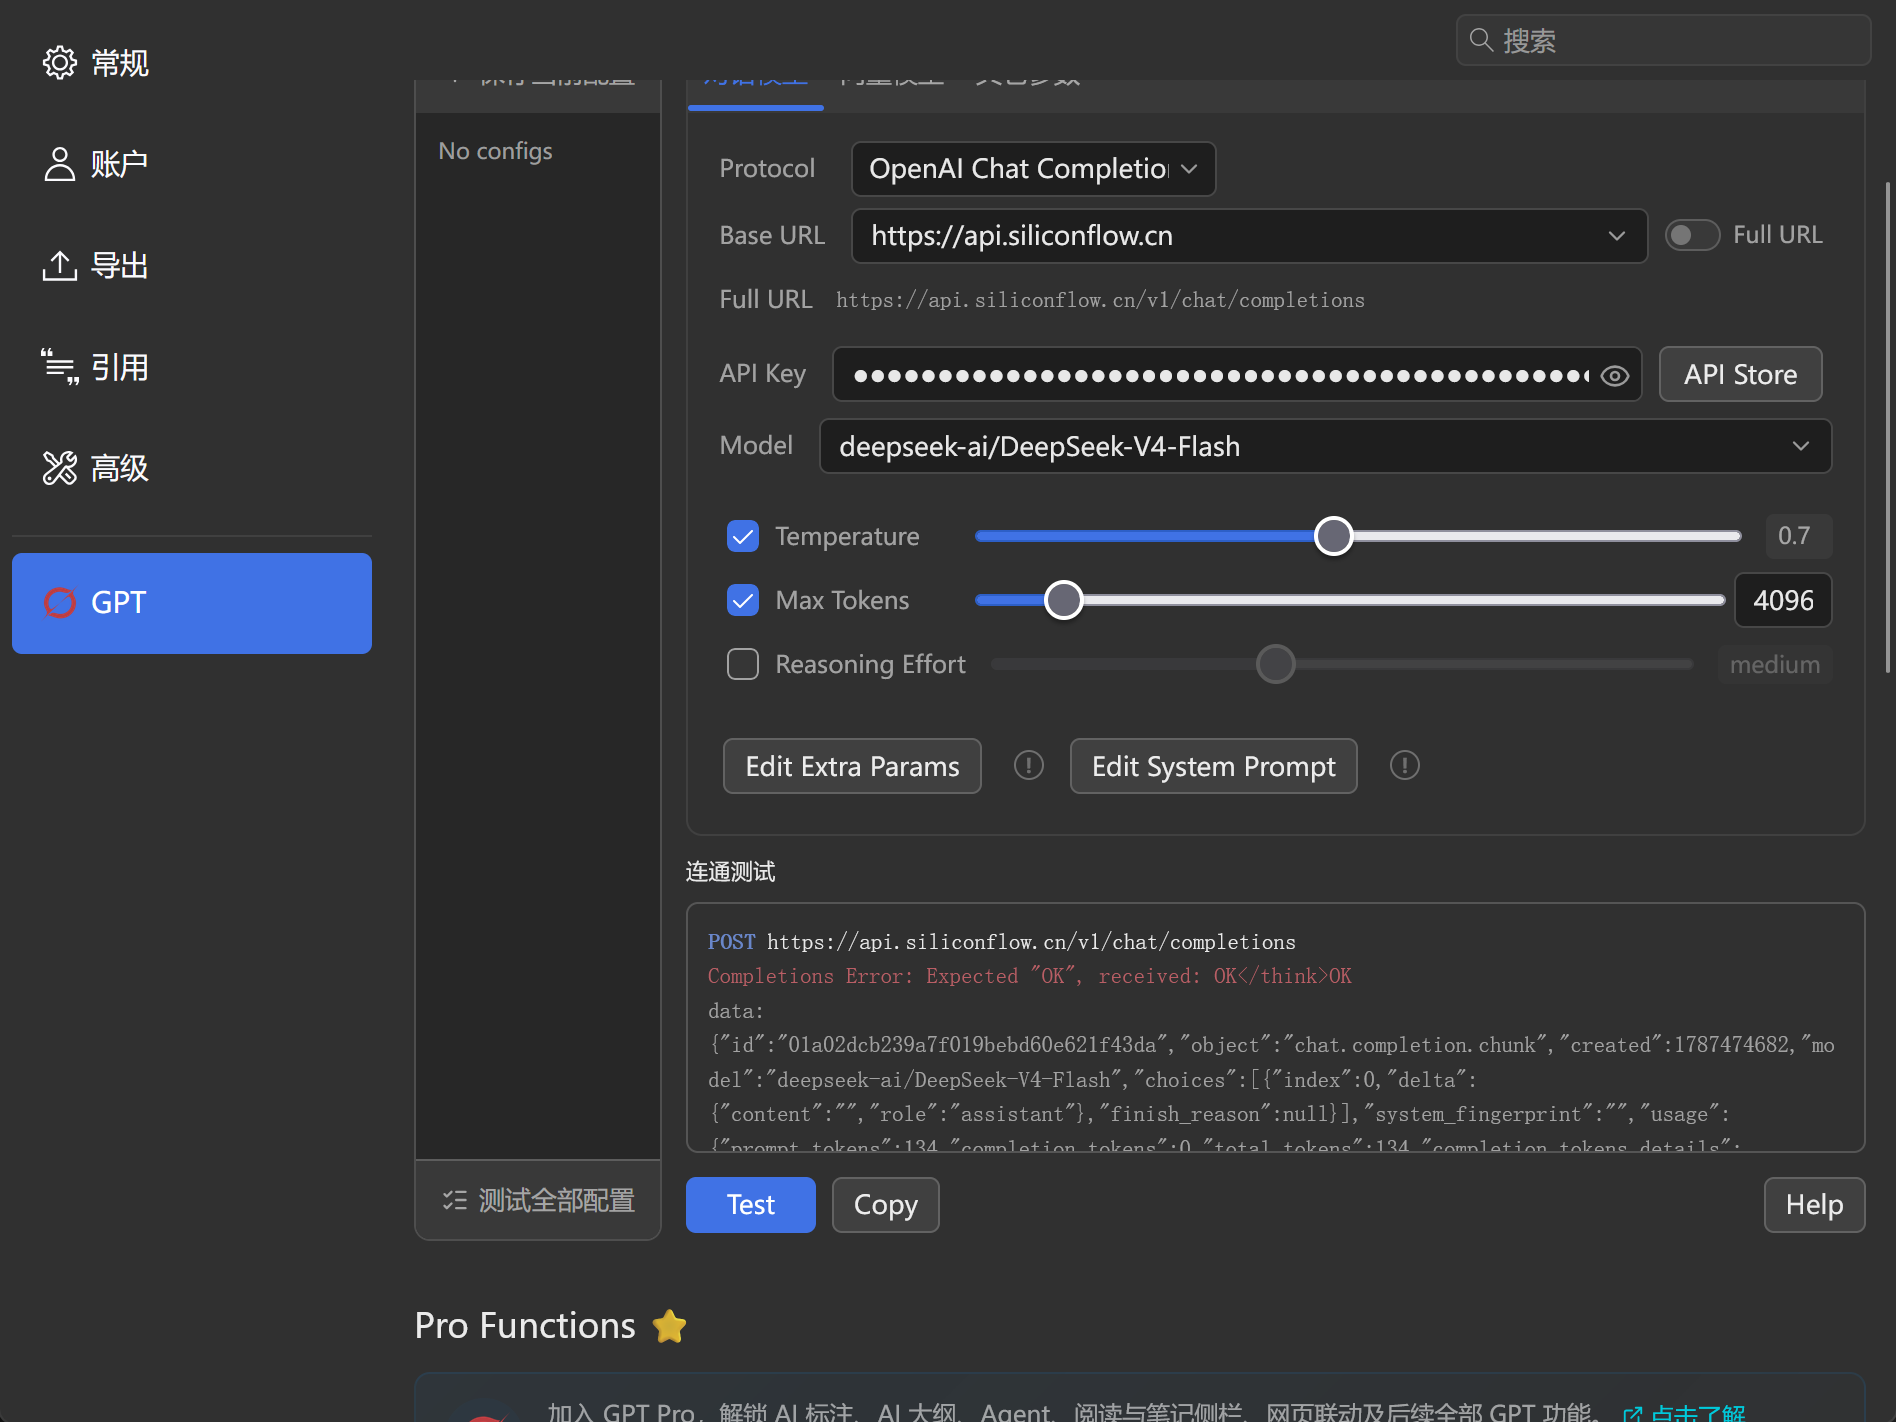The width and height of the screenshot is (1896, 1422).
Task: Open the 常规 general settings gear icon
Action: coord(60,63)
